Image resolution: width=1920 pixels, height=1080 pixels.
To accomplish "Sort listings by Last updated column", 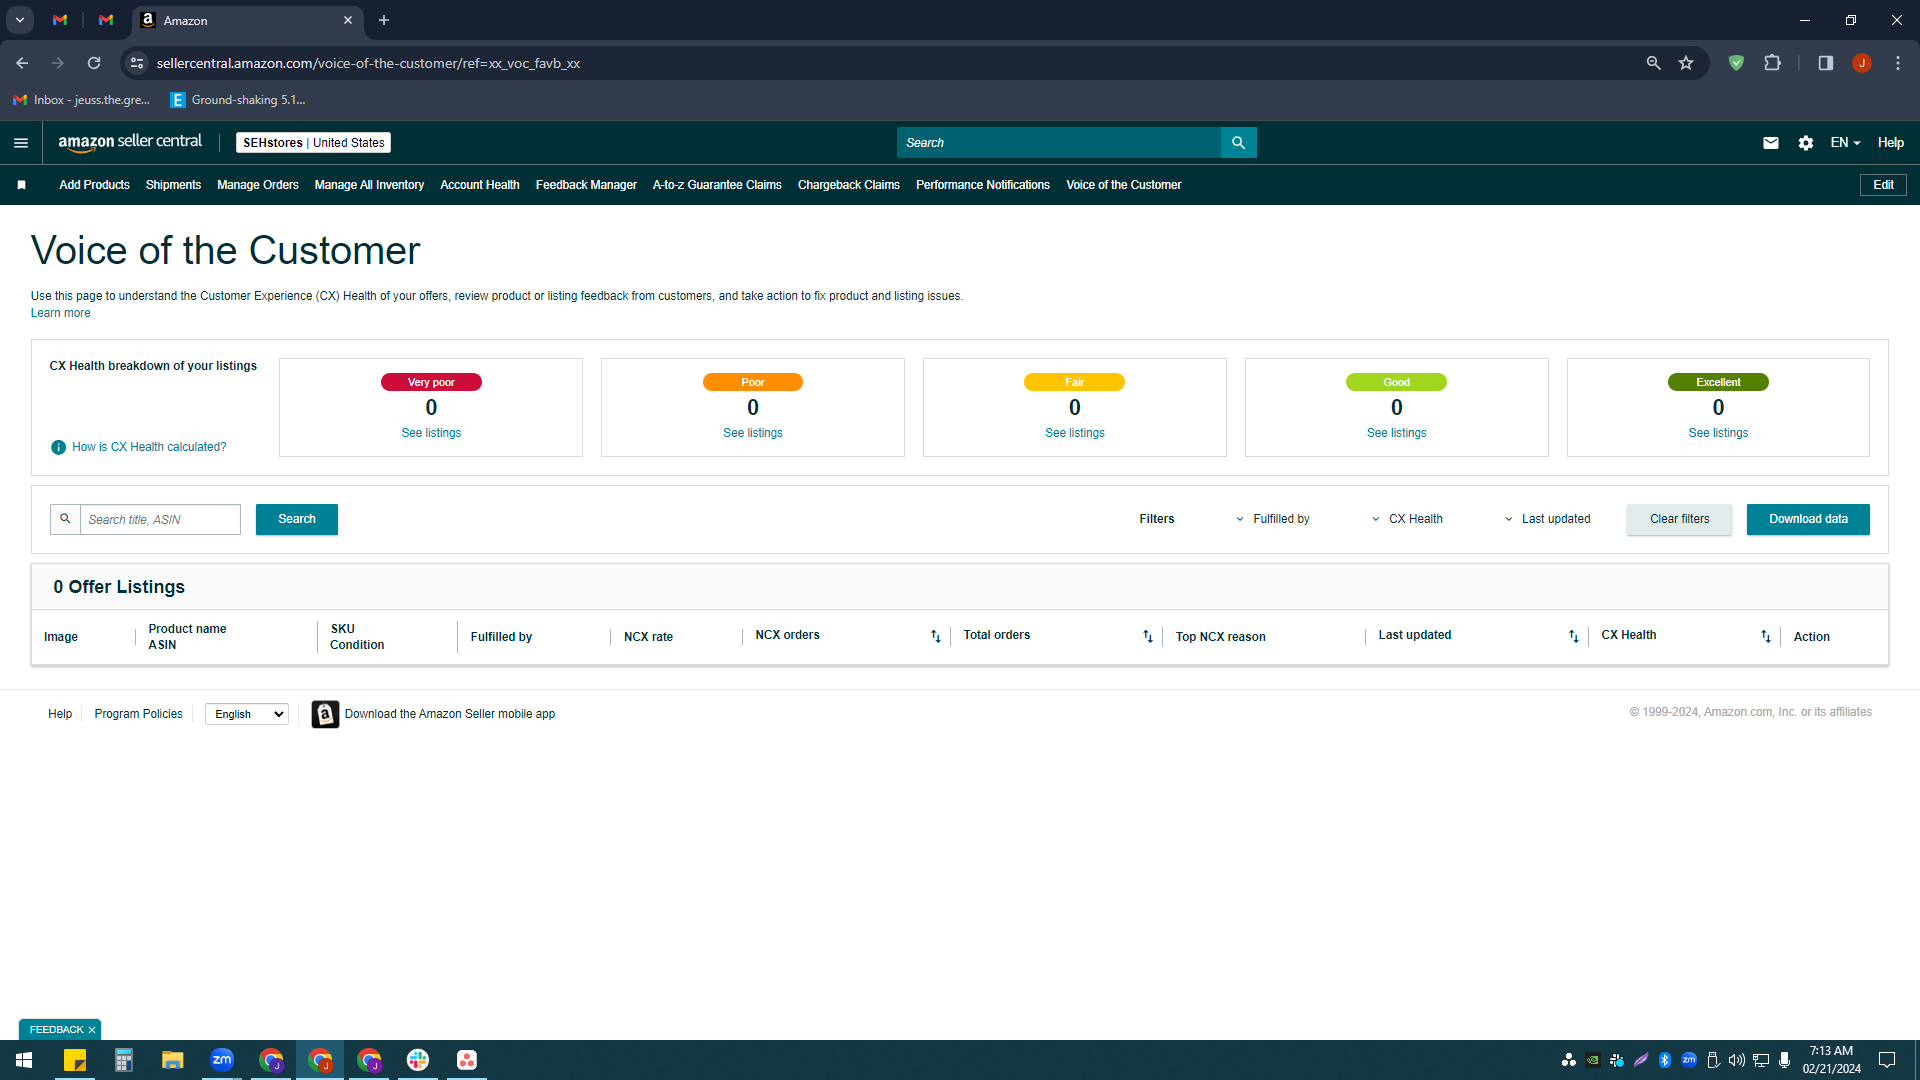I will pyautogui.click(x=1573, y=637).
